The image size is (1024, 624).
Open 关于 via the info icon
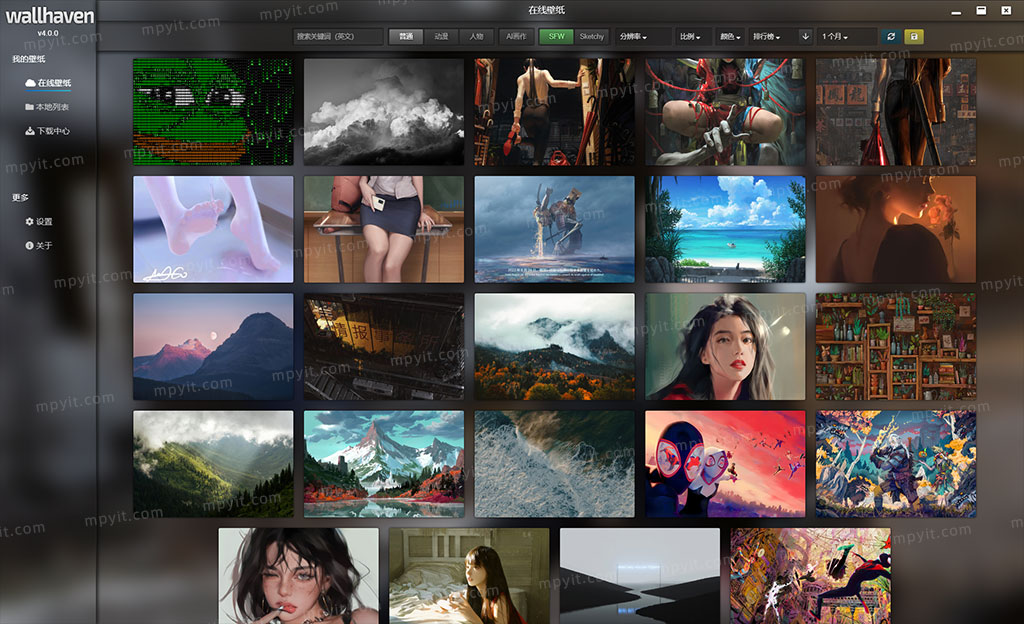[29, 246]
